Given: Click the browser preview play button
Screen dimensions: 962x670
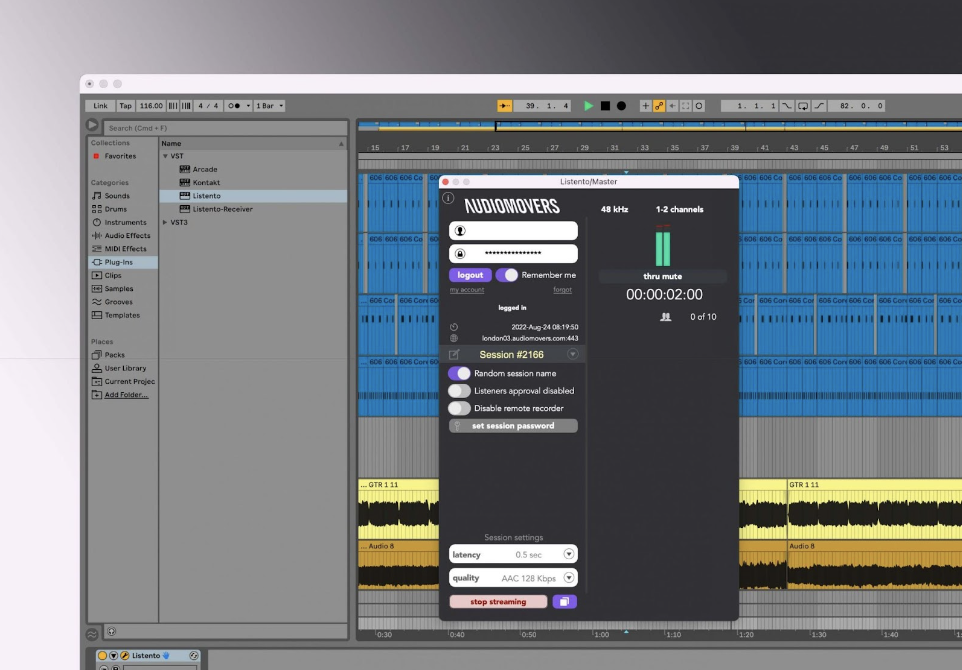Looking at the screenshot, I should coord(92,125).
